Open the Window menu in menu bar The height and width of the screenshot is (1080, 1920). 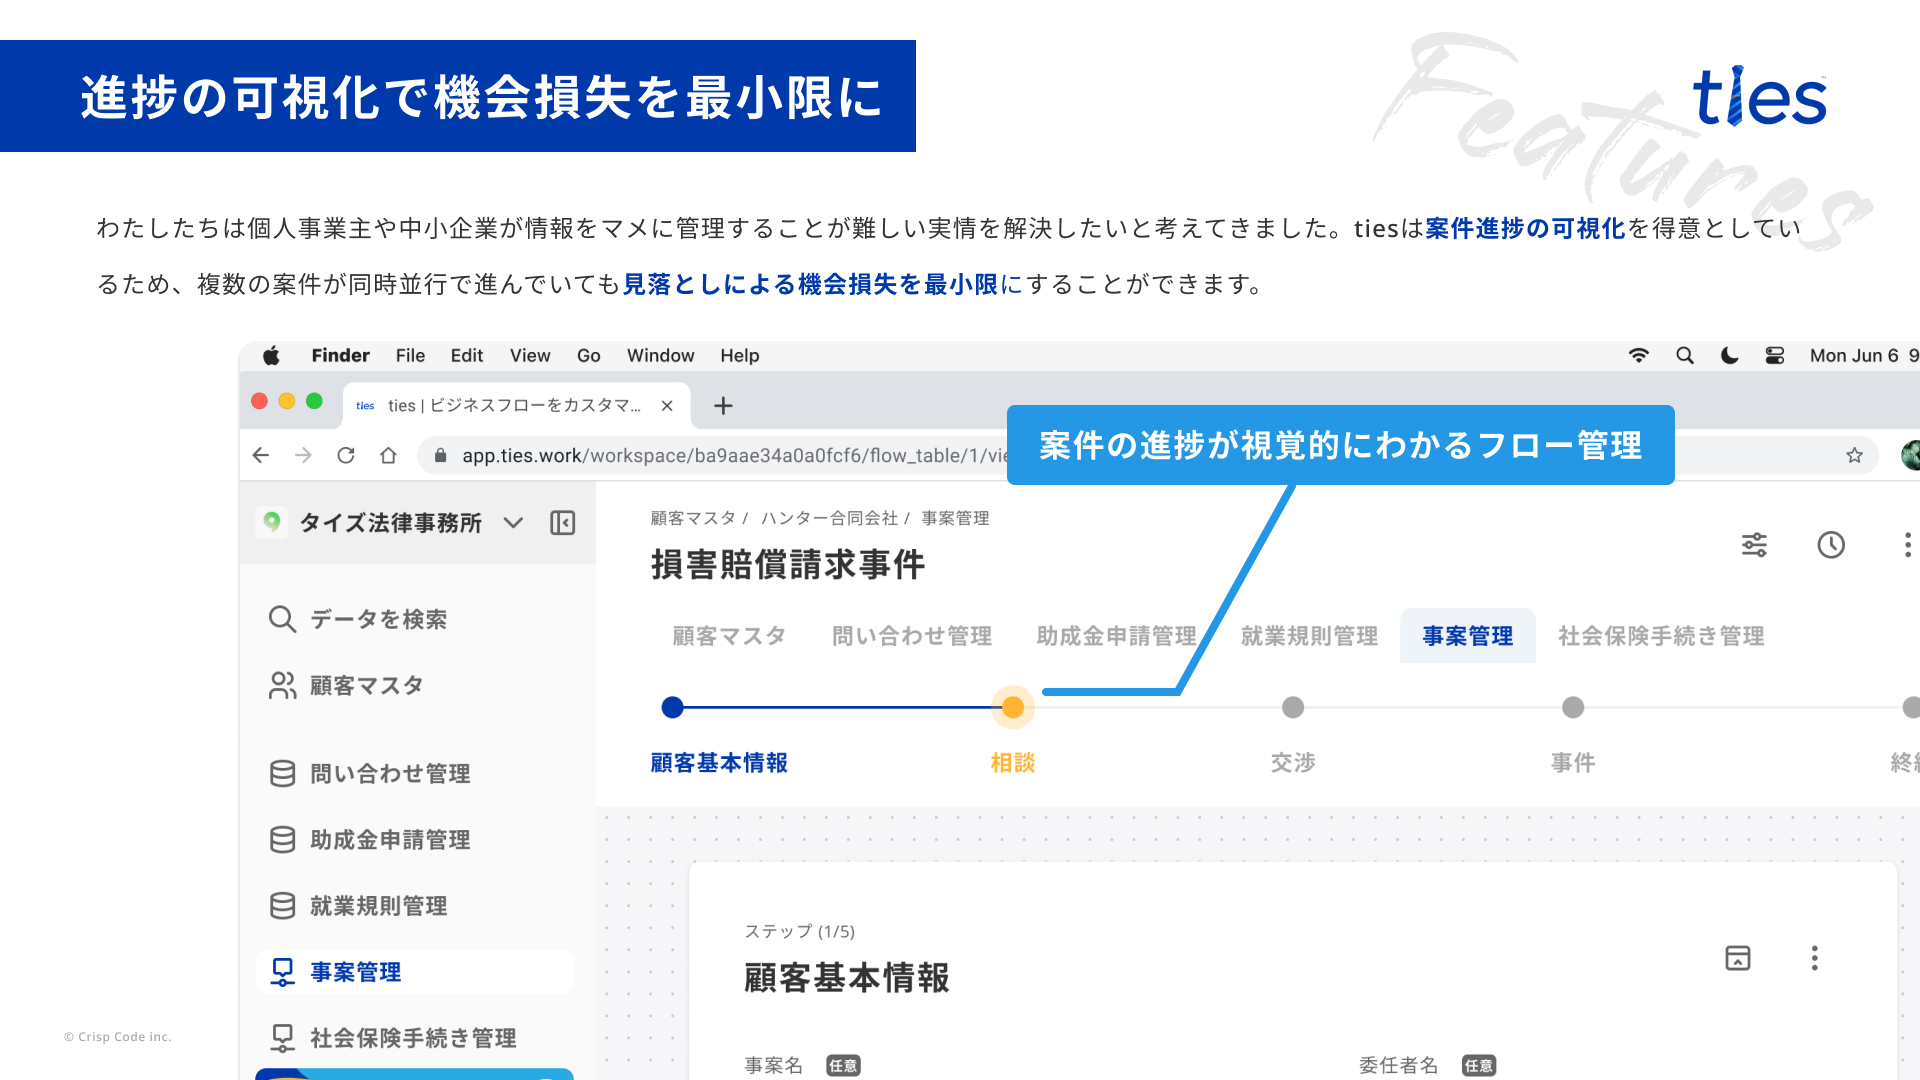tap(660, 356)
